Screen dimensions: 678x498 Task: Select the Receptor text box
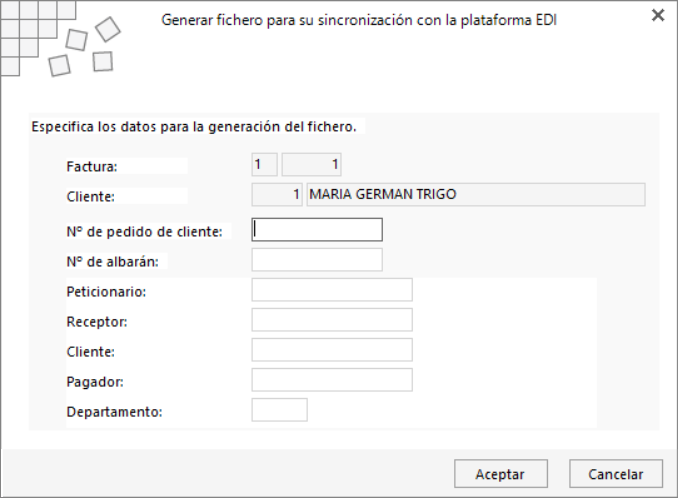332,320
